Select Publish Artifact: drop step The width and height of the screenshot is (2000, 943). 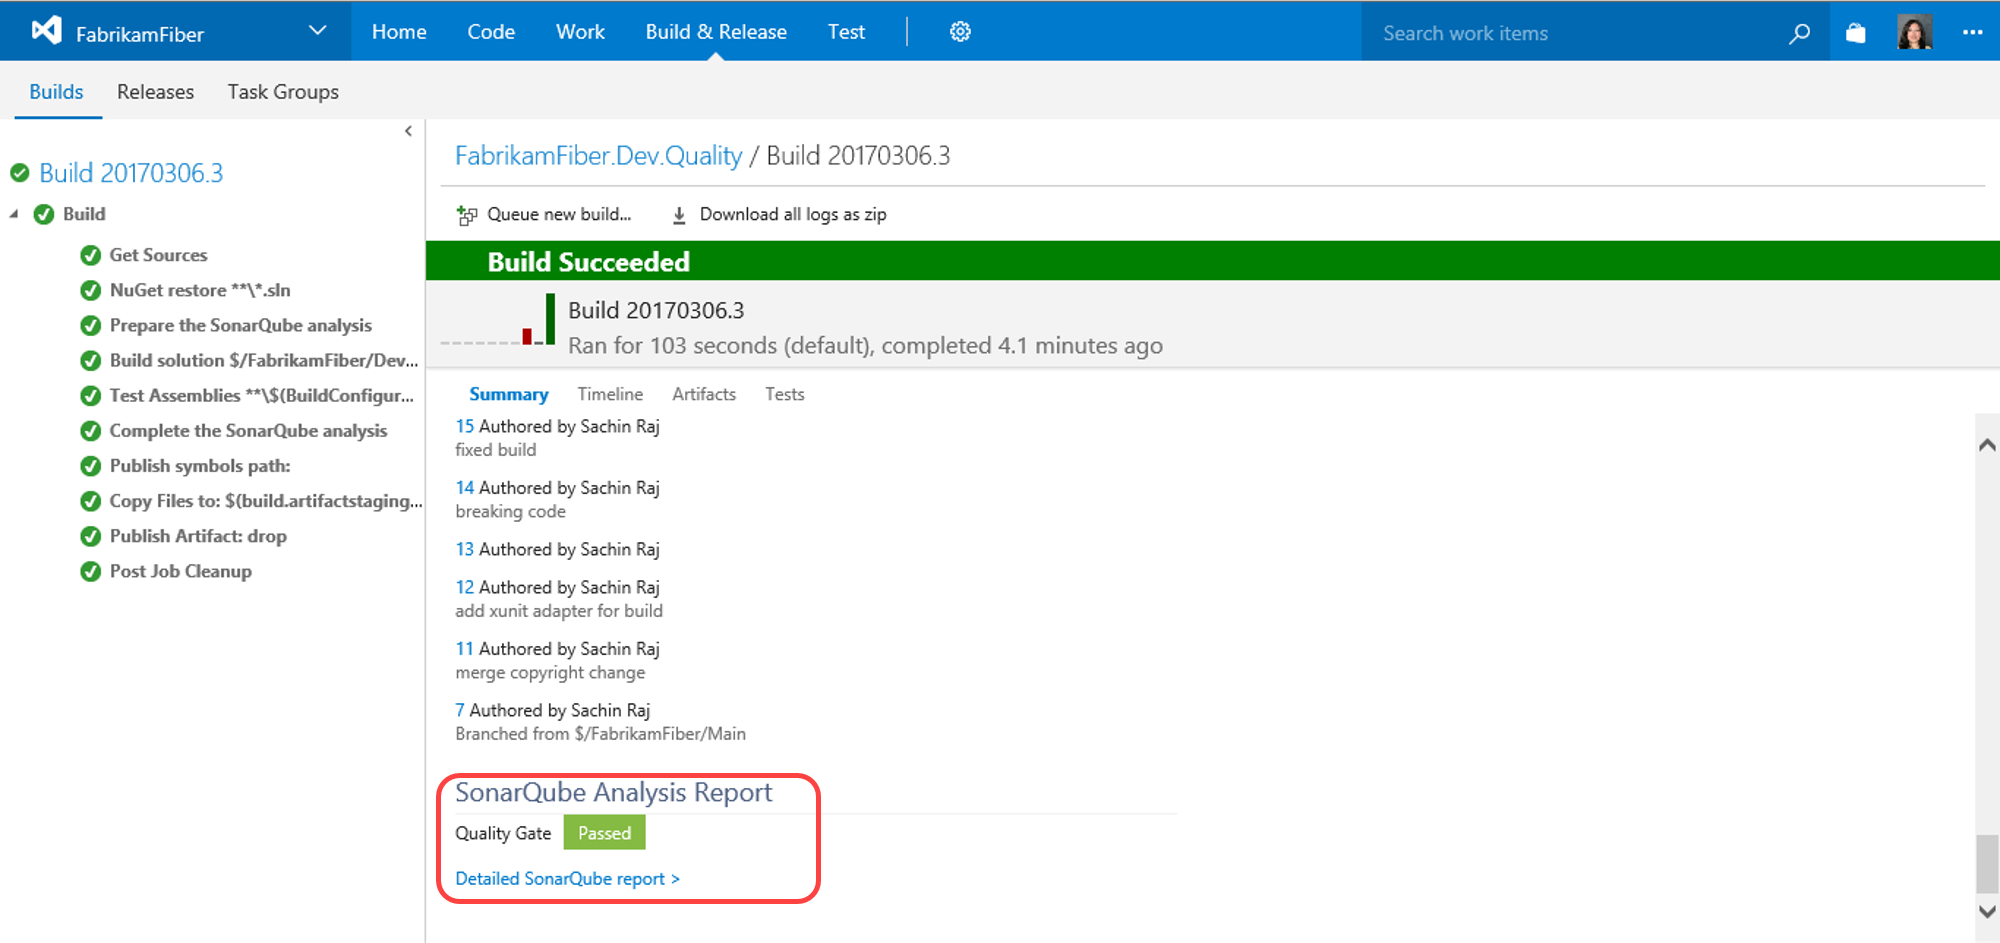pyautogui.click(x=198, y=536)
